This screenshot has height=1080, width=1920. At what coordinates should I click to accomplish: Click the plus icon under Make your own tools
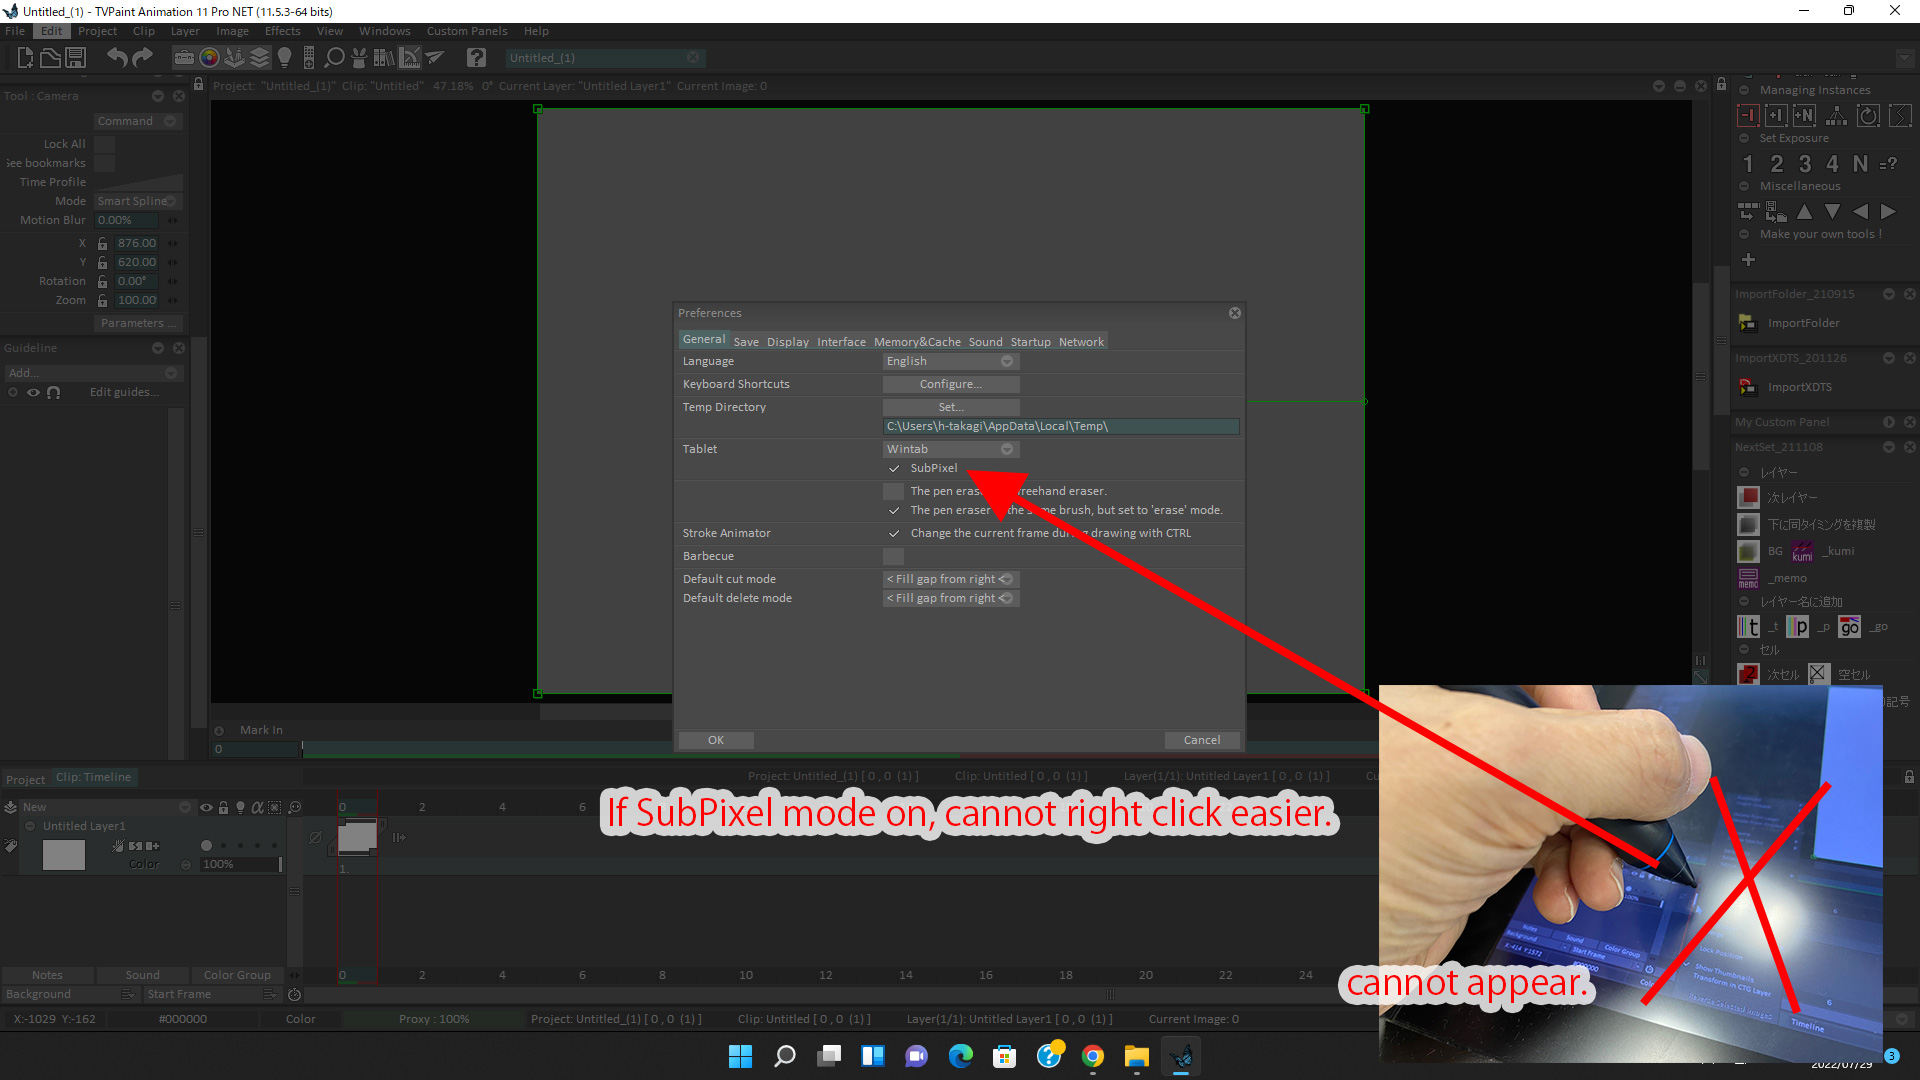1748,260
